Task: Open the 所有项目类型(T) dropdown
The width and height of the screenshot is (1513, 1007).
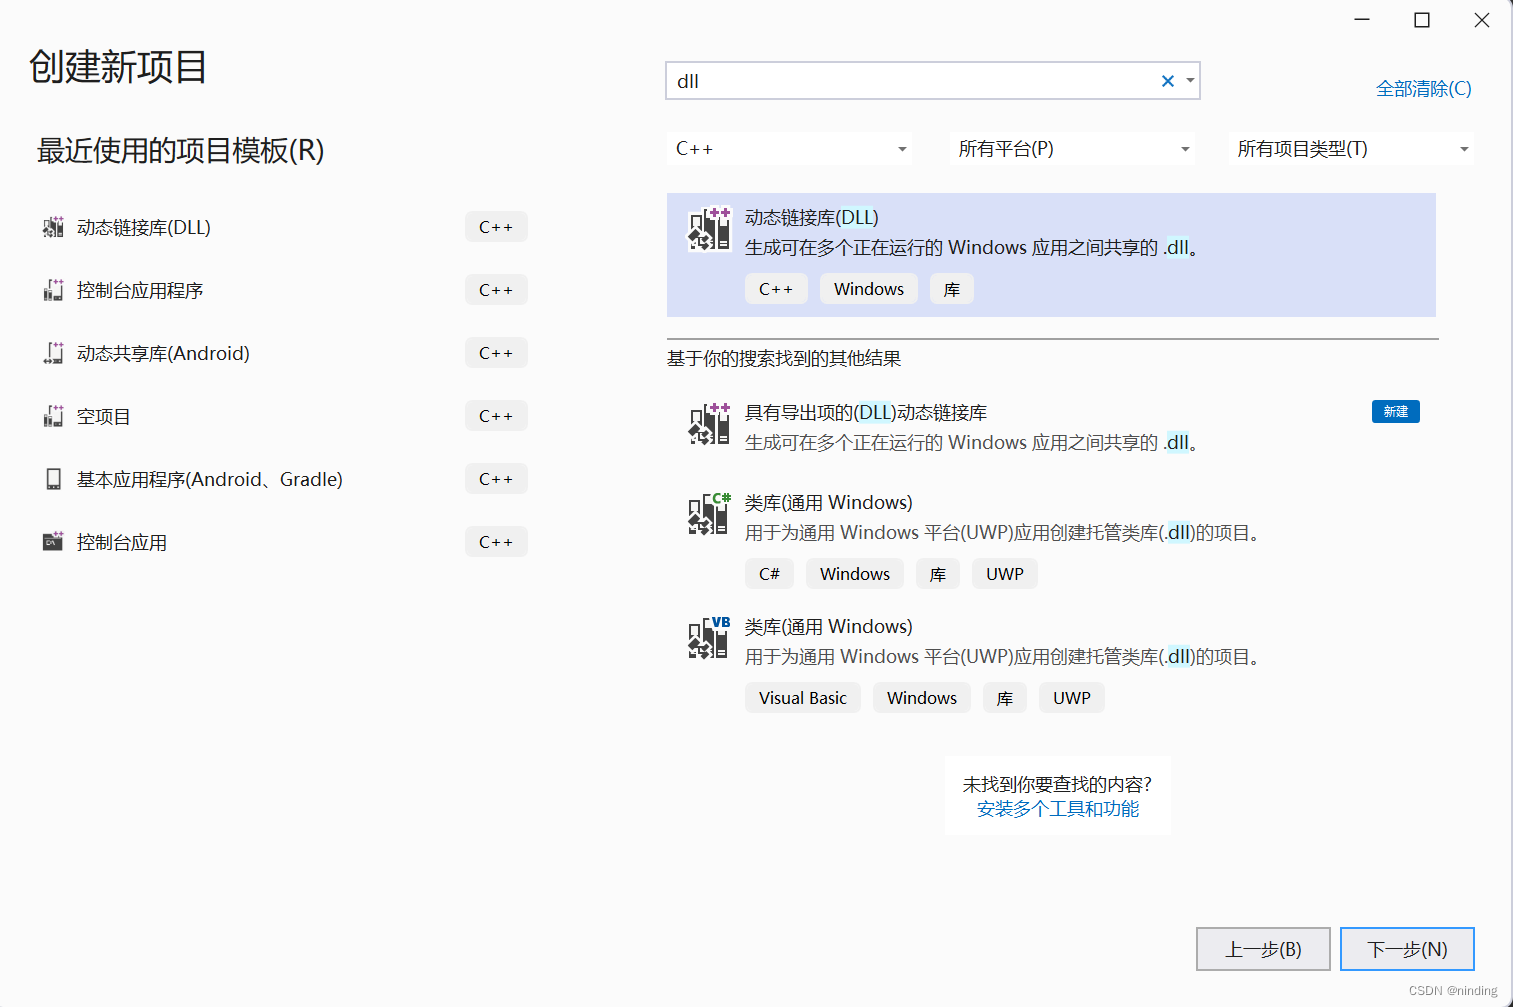Action: tap(1463, 148)
